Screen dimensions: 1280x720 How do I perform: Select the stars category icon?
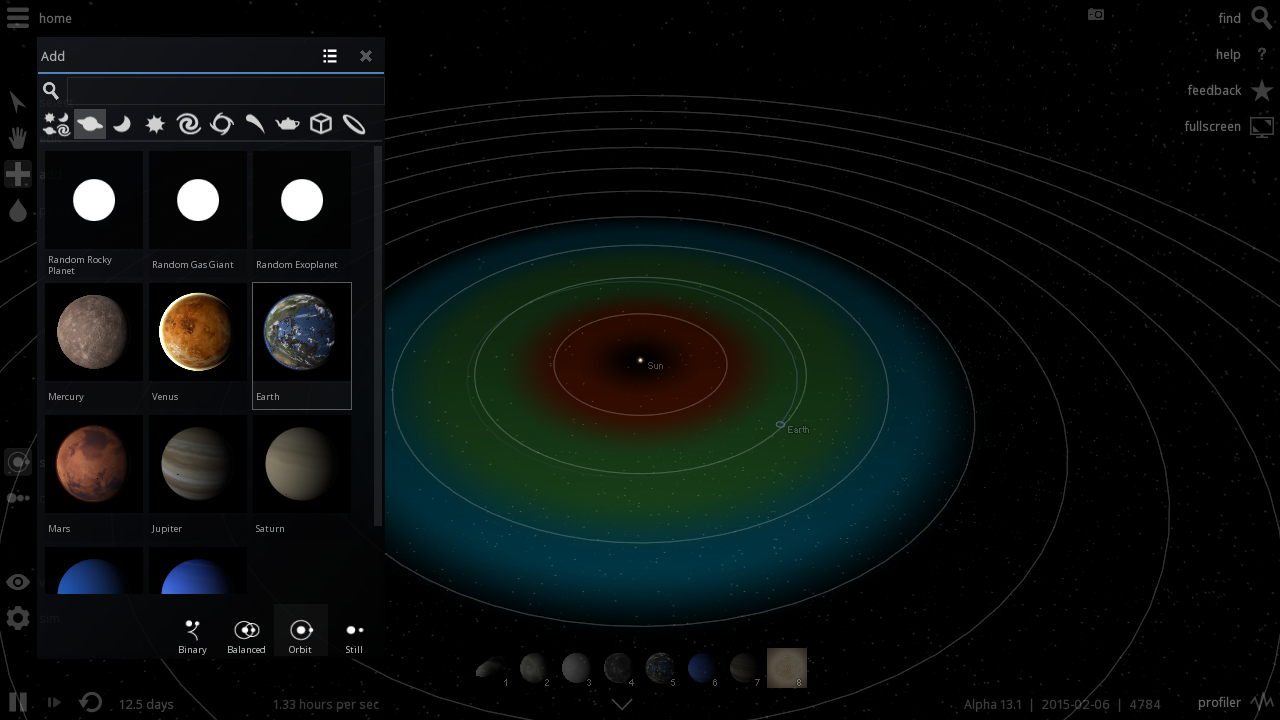click(155, 124)
